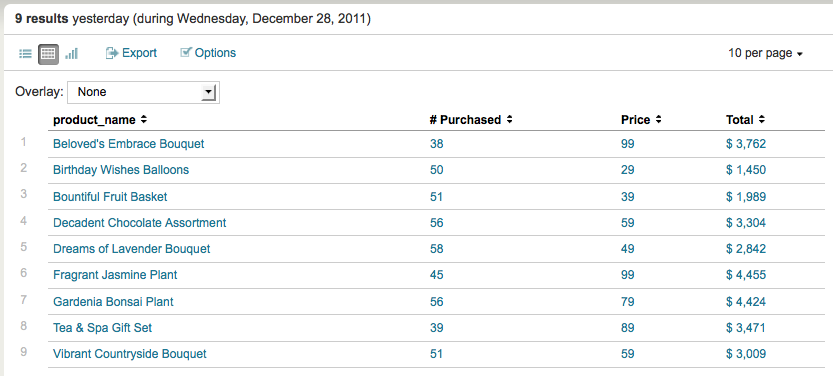Select the table view icon
The width and height of the screenshot is (833, 376).
coord(48,54)
